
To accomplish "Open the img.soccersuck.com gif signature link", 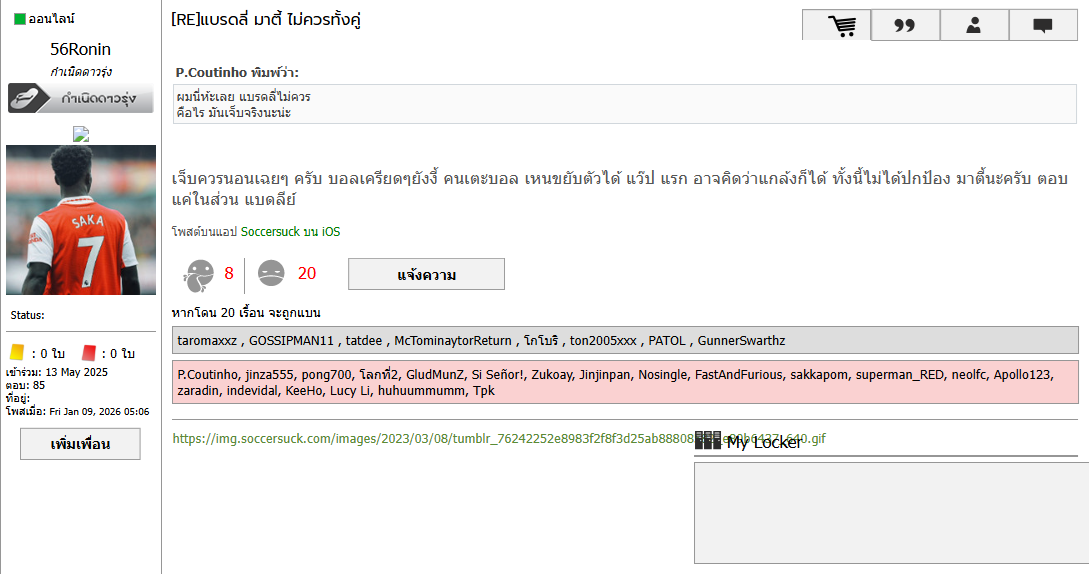I will [432, 439].
